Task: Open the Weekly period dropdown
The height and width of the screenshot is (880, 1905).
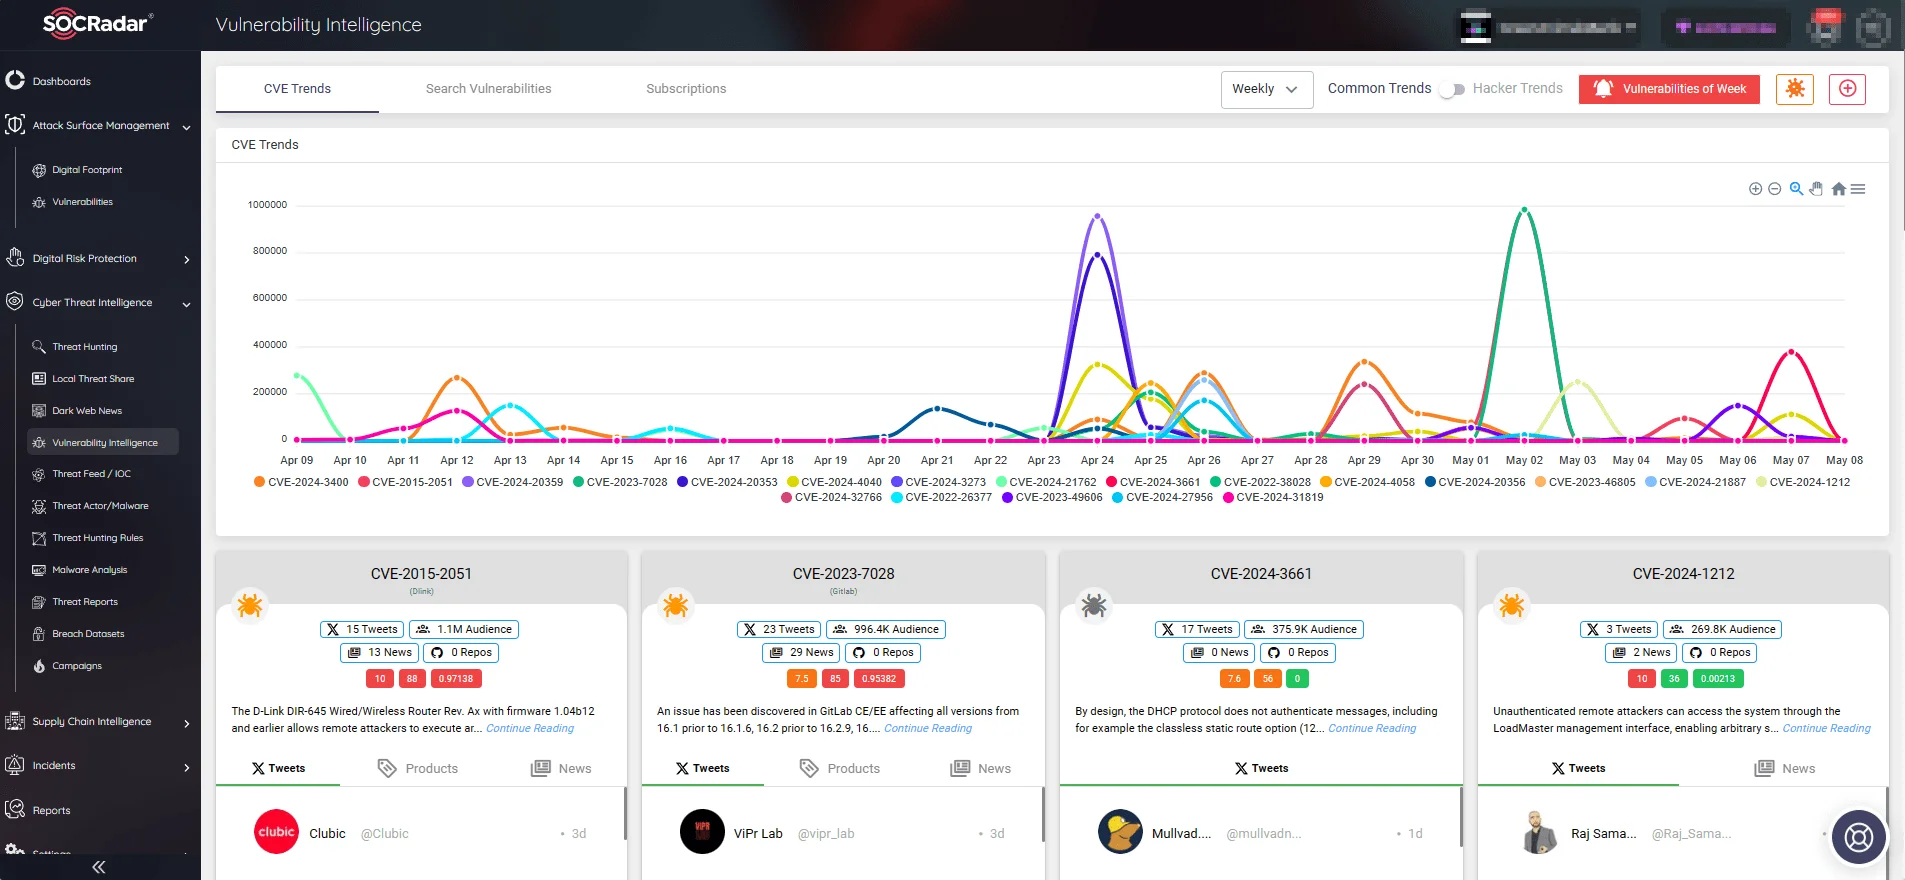Action: (1266, 89)
